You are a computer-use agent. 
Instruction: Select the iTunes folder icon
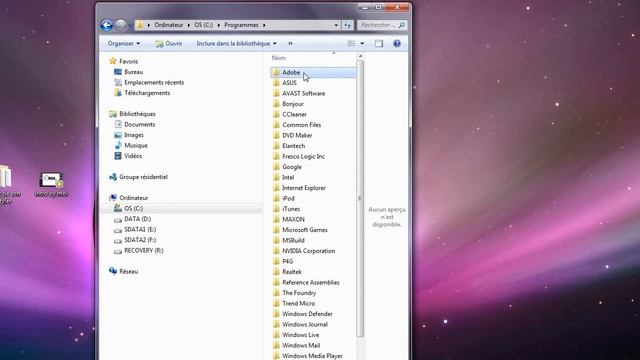point(276,209)
